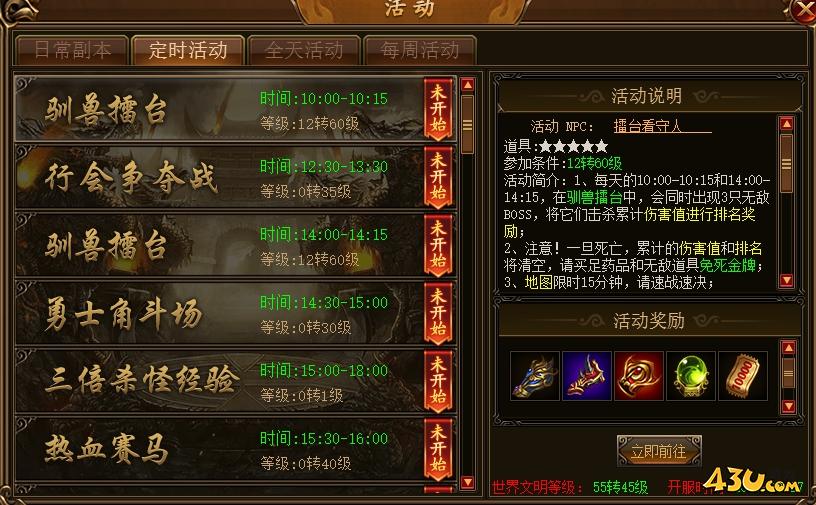Click the 10000 ticket reward icon

(x=743, y=375)
